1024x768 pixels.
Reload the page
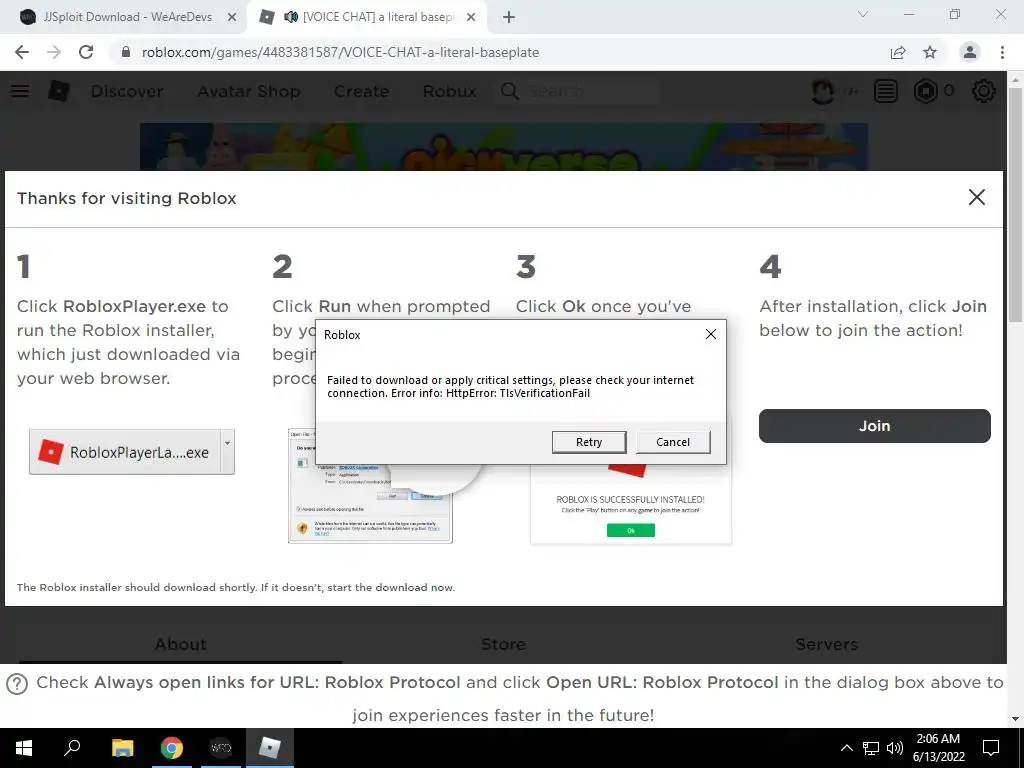click(86, 52)
